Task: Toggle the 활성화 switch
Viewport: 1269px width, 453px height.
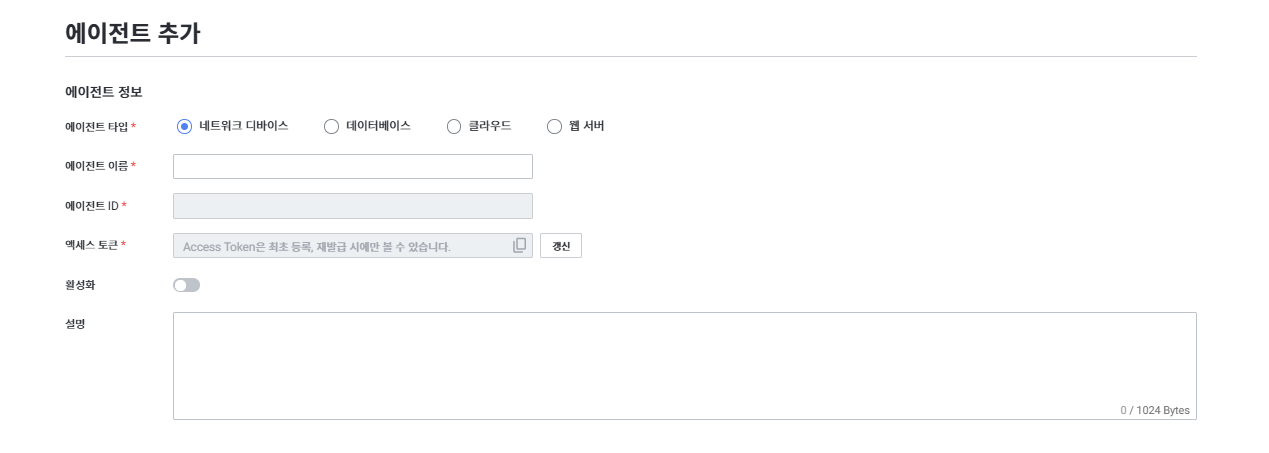Action: (x=187, y=285)
